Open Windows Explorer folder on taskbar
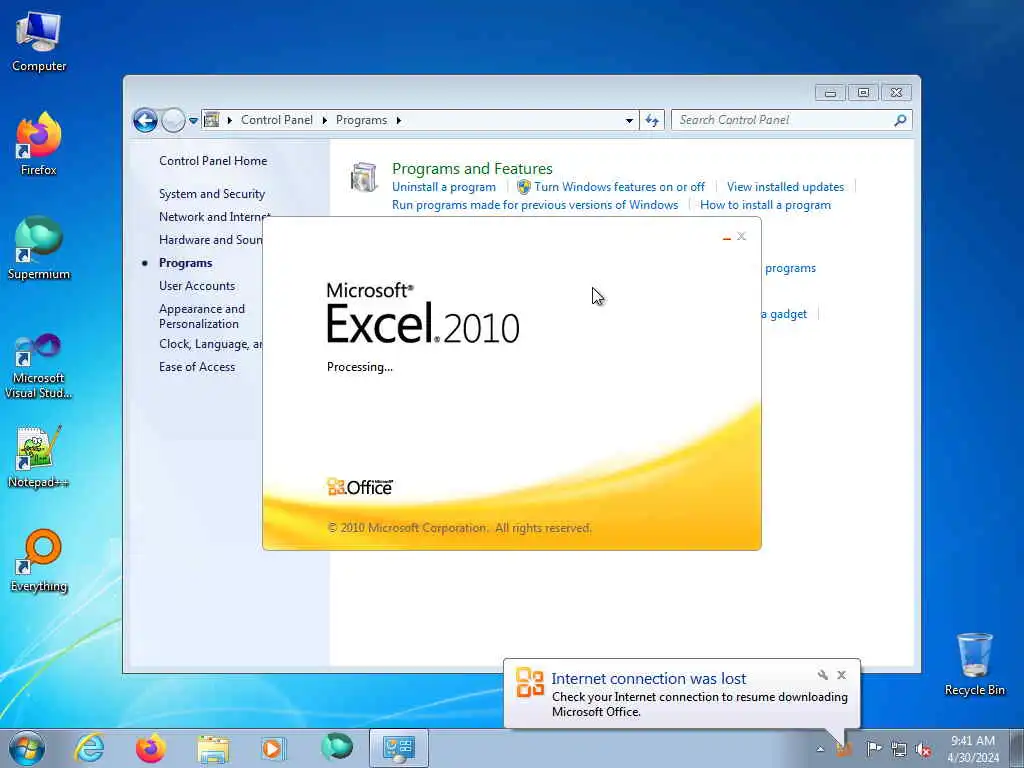This screenshot has height=768, width=1024. click(213, 748)
